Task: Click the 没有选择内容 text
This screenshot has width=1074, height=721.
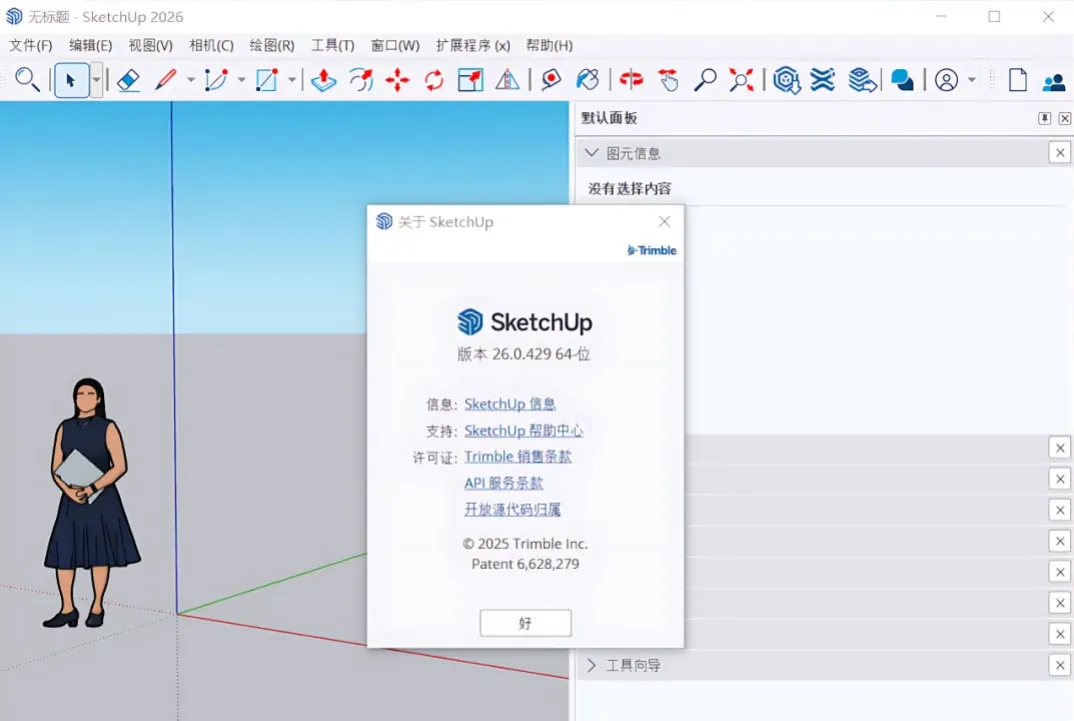Action: pos(629,189)
